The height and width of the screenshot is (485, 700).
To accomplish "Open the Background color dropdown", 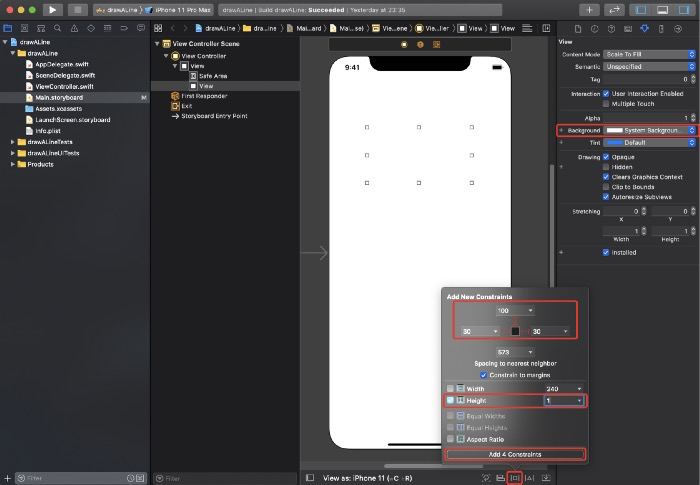I will (650, 130).
